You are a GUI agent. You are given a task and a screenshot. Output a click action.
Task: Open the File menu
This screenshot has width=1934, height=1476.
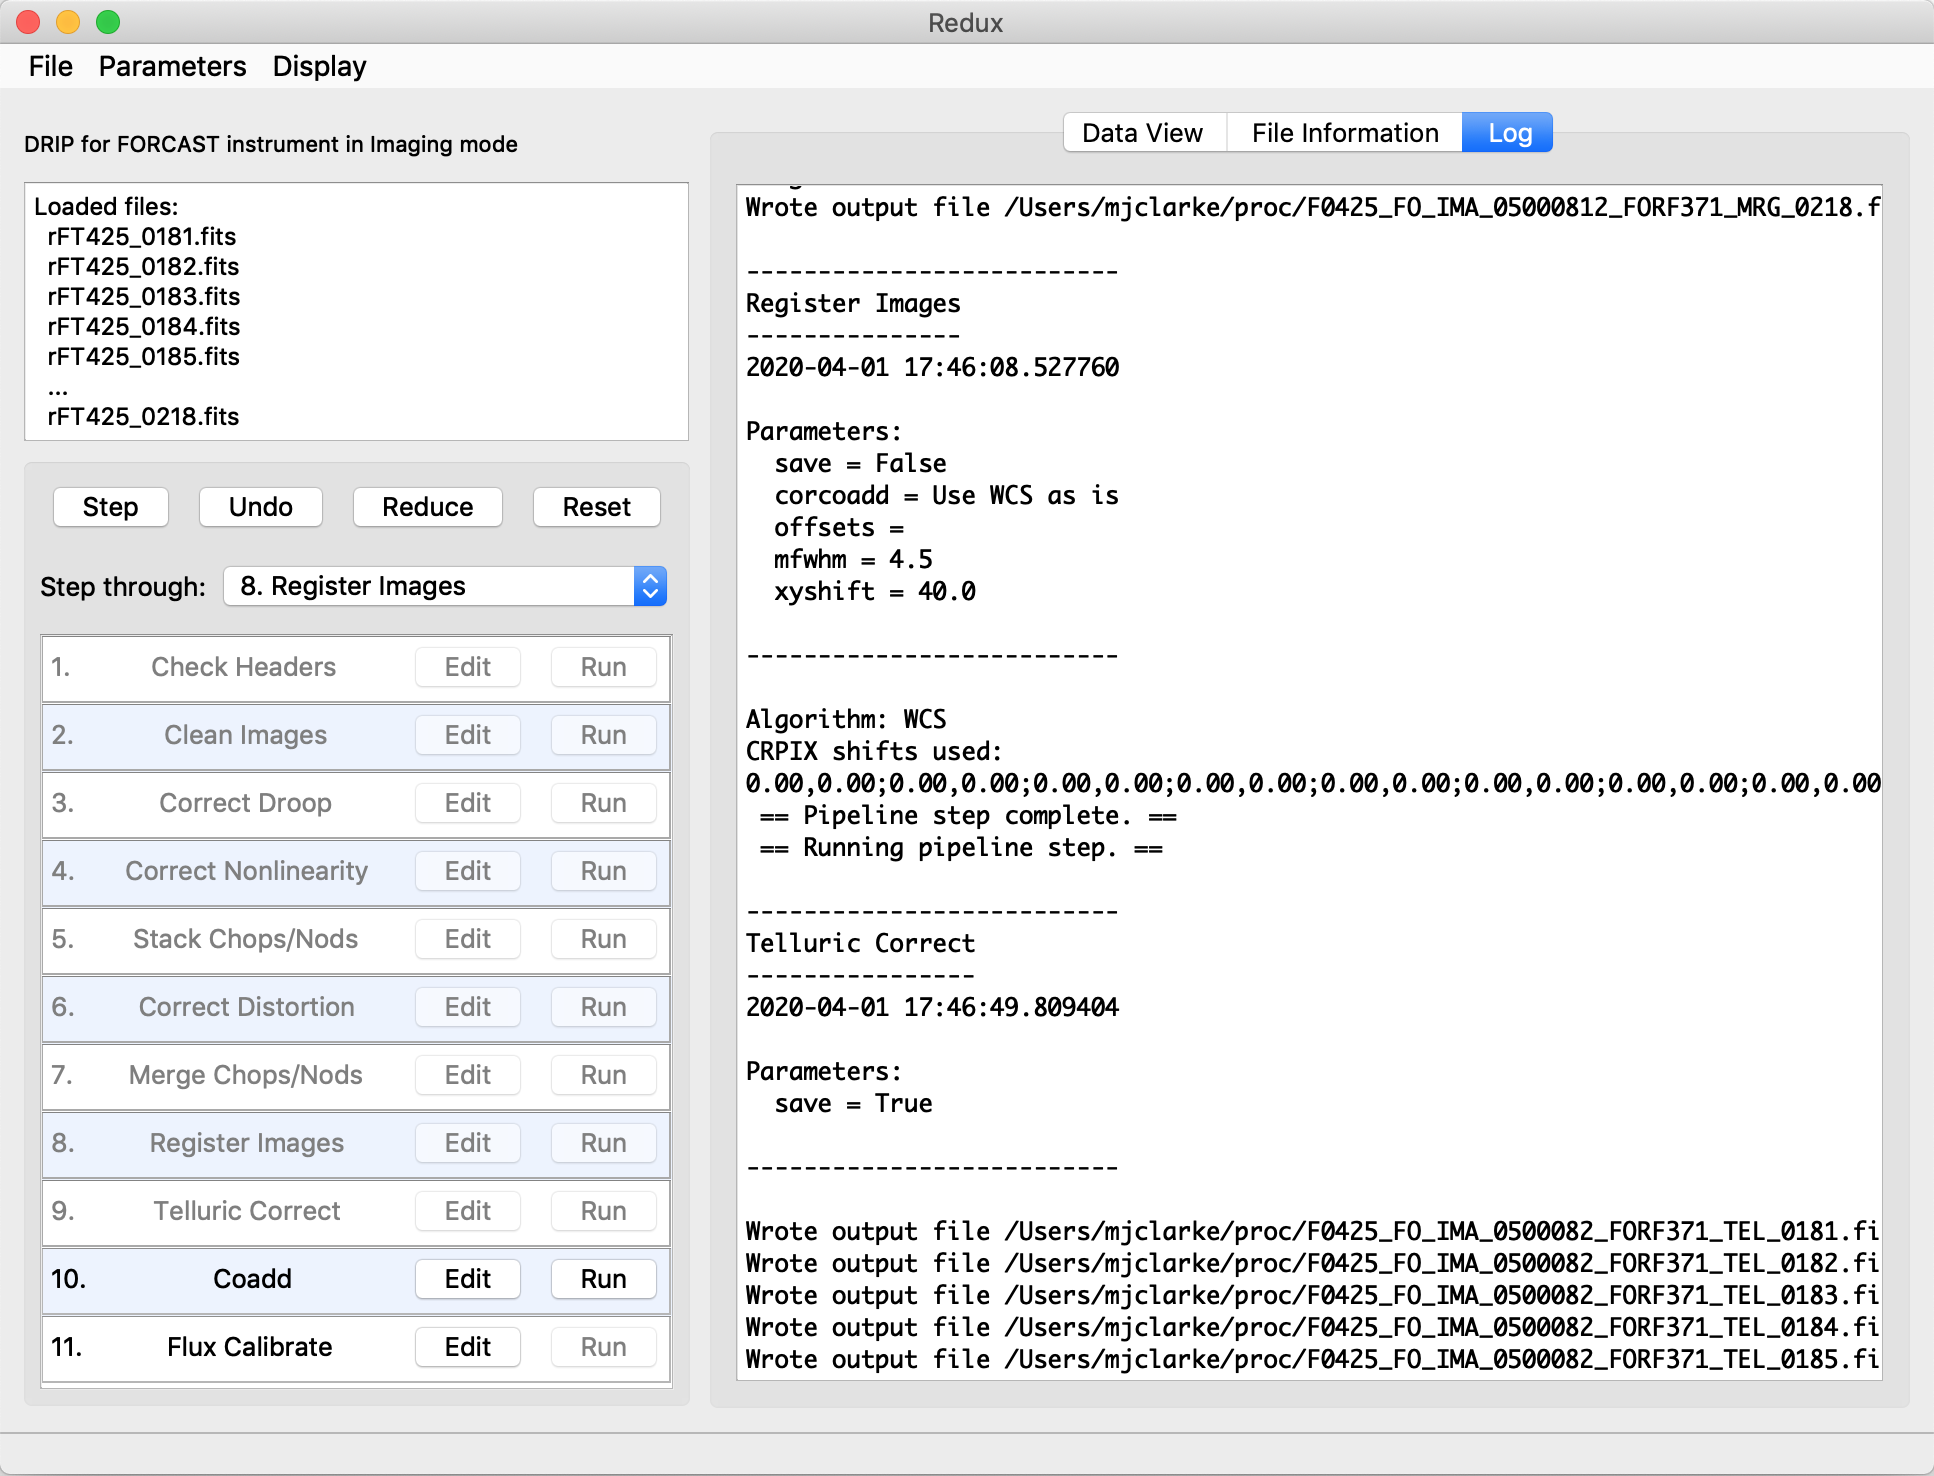pyautogui.click(x=50, y=66)
